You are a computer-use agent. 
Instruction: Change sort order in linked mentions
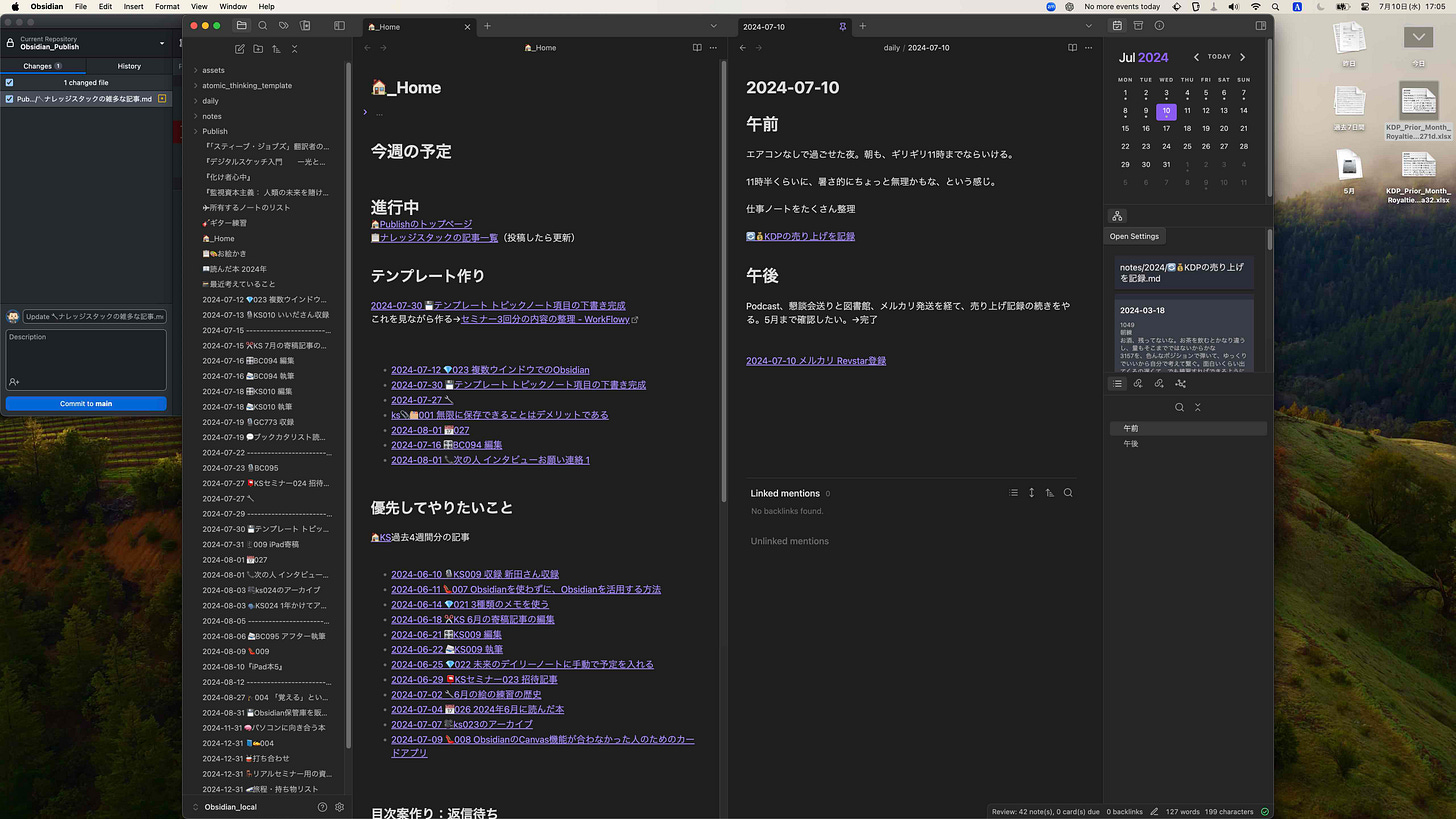click(1049, 493)
